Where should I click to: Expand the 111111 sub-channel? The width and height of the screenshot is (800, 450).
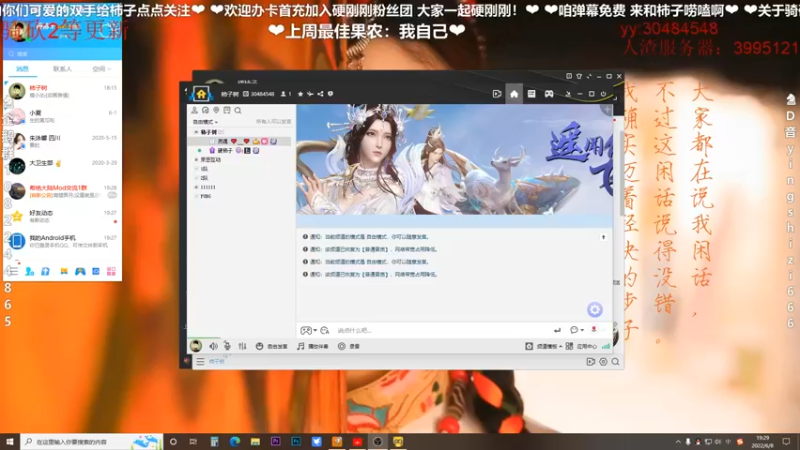196,187
